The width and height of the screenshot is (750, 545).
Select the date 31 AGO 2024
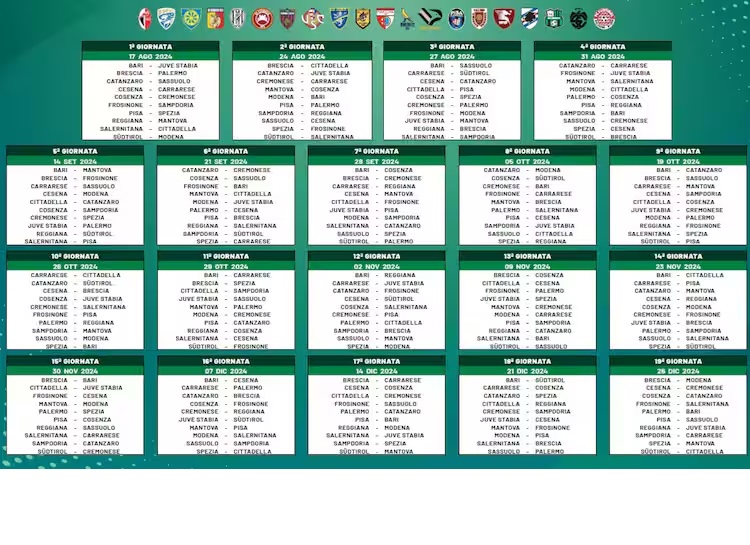603,56
